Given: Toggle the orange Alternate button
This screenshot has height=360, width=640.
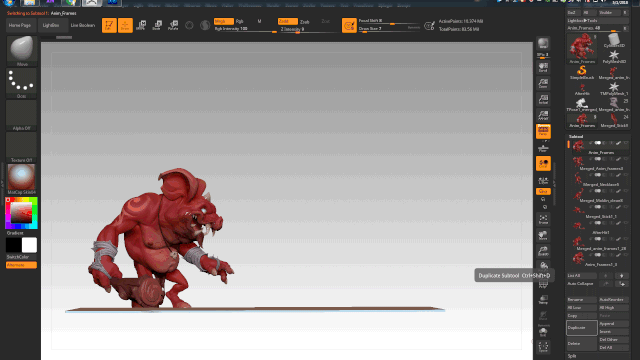Looking at the screenshot, I should coord(21,265).
